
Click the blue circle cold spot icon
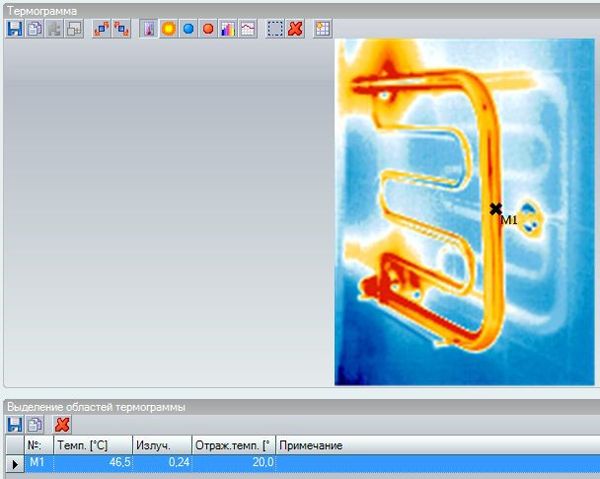[x=188, y=29]
